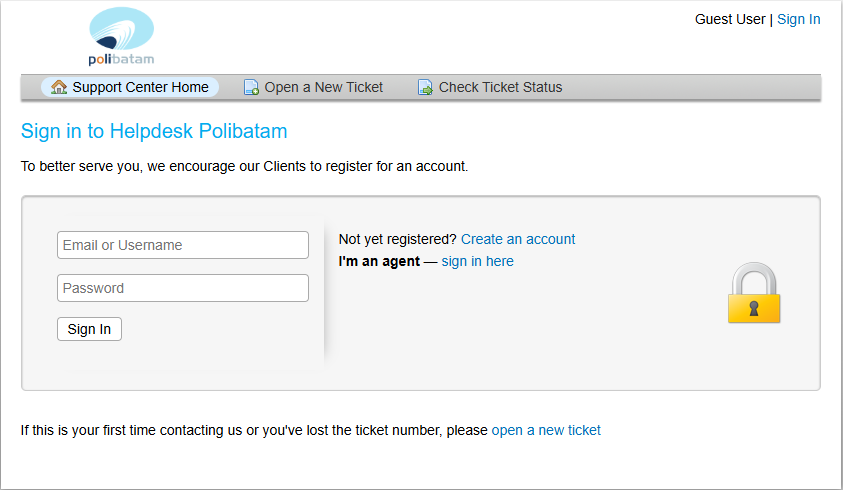
Task: Focus the Email or Username field
Action: (x=183, y=245)
